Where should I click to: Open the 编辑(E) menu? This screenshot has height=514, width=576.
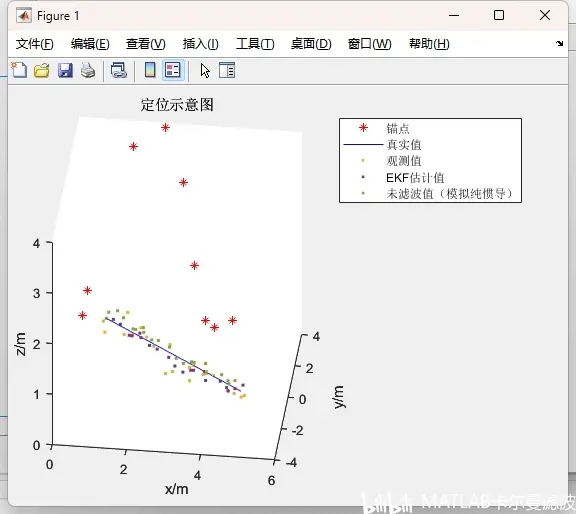pyautogui.click(x=90, y=44)
